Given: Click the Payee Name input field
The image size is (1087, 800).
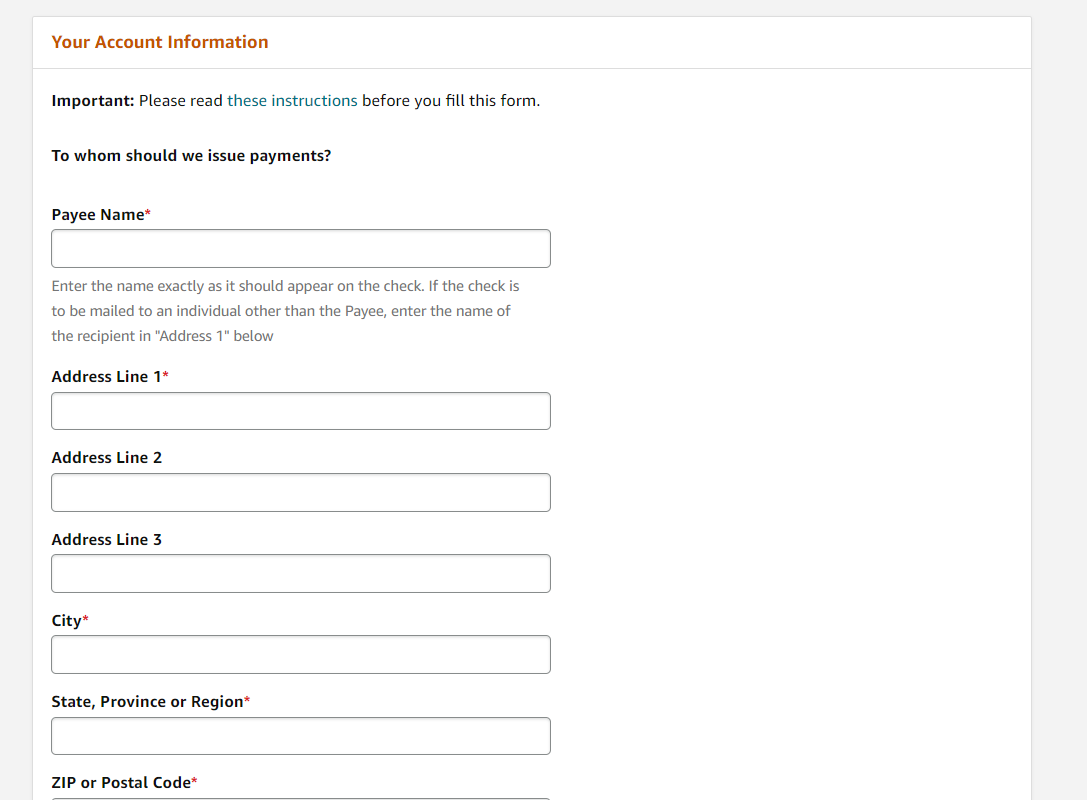Looking at the screenshot, I should 300,248.
